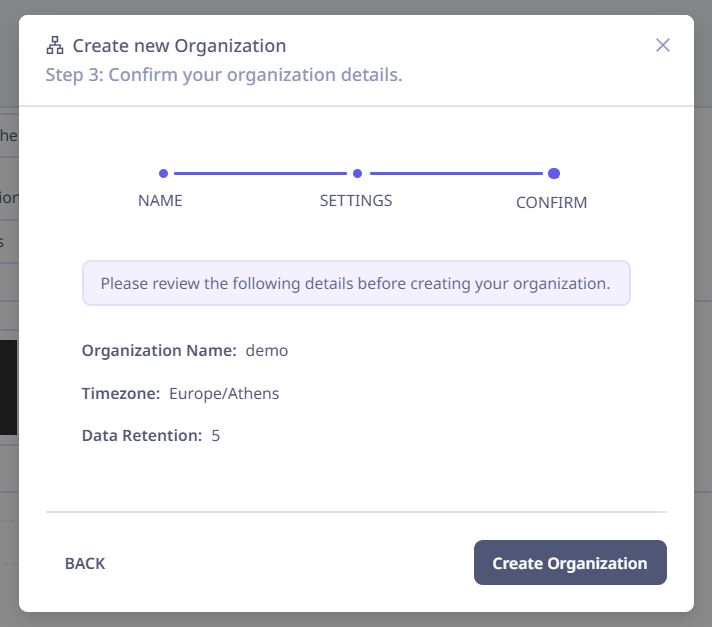Click the Timezone label
712x627 pixels.
[121, 394]
